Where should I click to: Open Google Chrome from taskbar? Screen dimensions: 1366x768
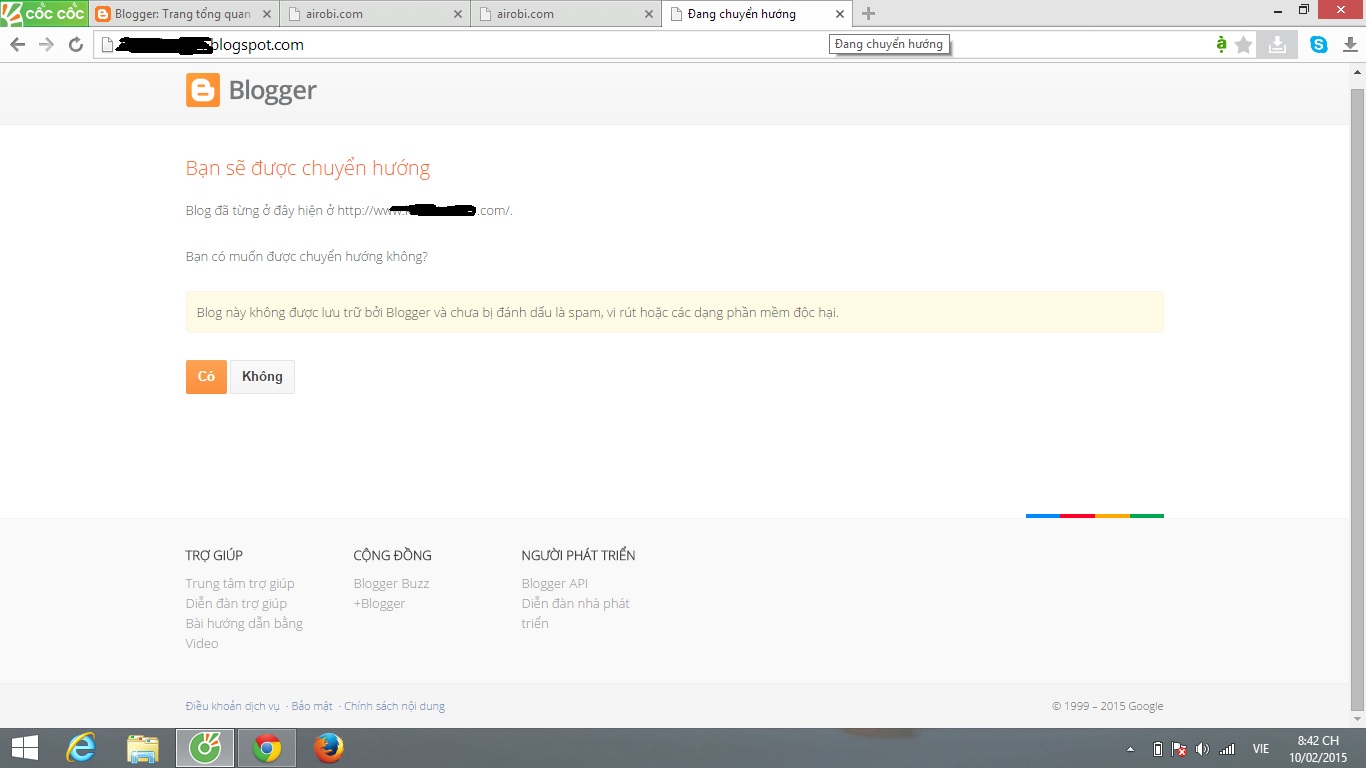[267, 748]
